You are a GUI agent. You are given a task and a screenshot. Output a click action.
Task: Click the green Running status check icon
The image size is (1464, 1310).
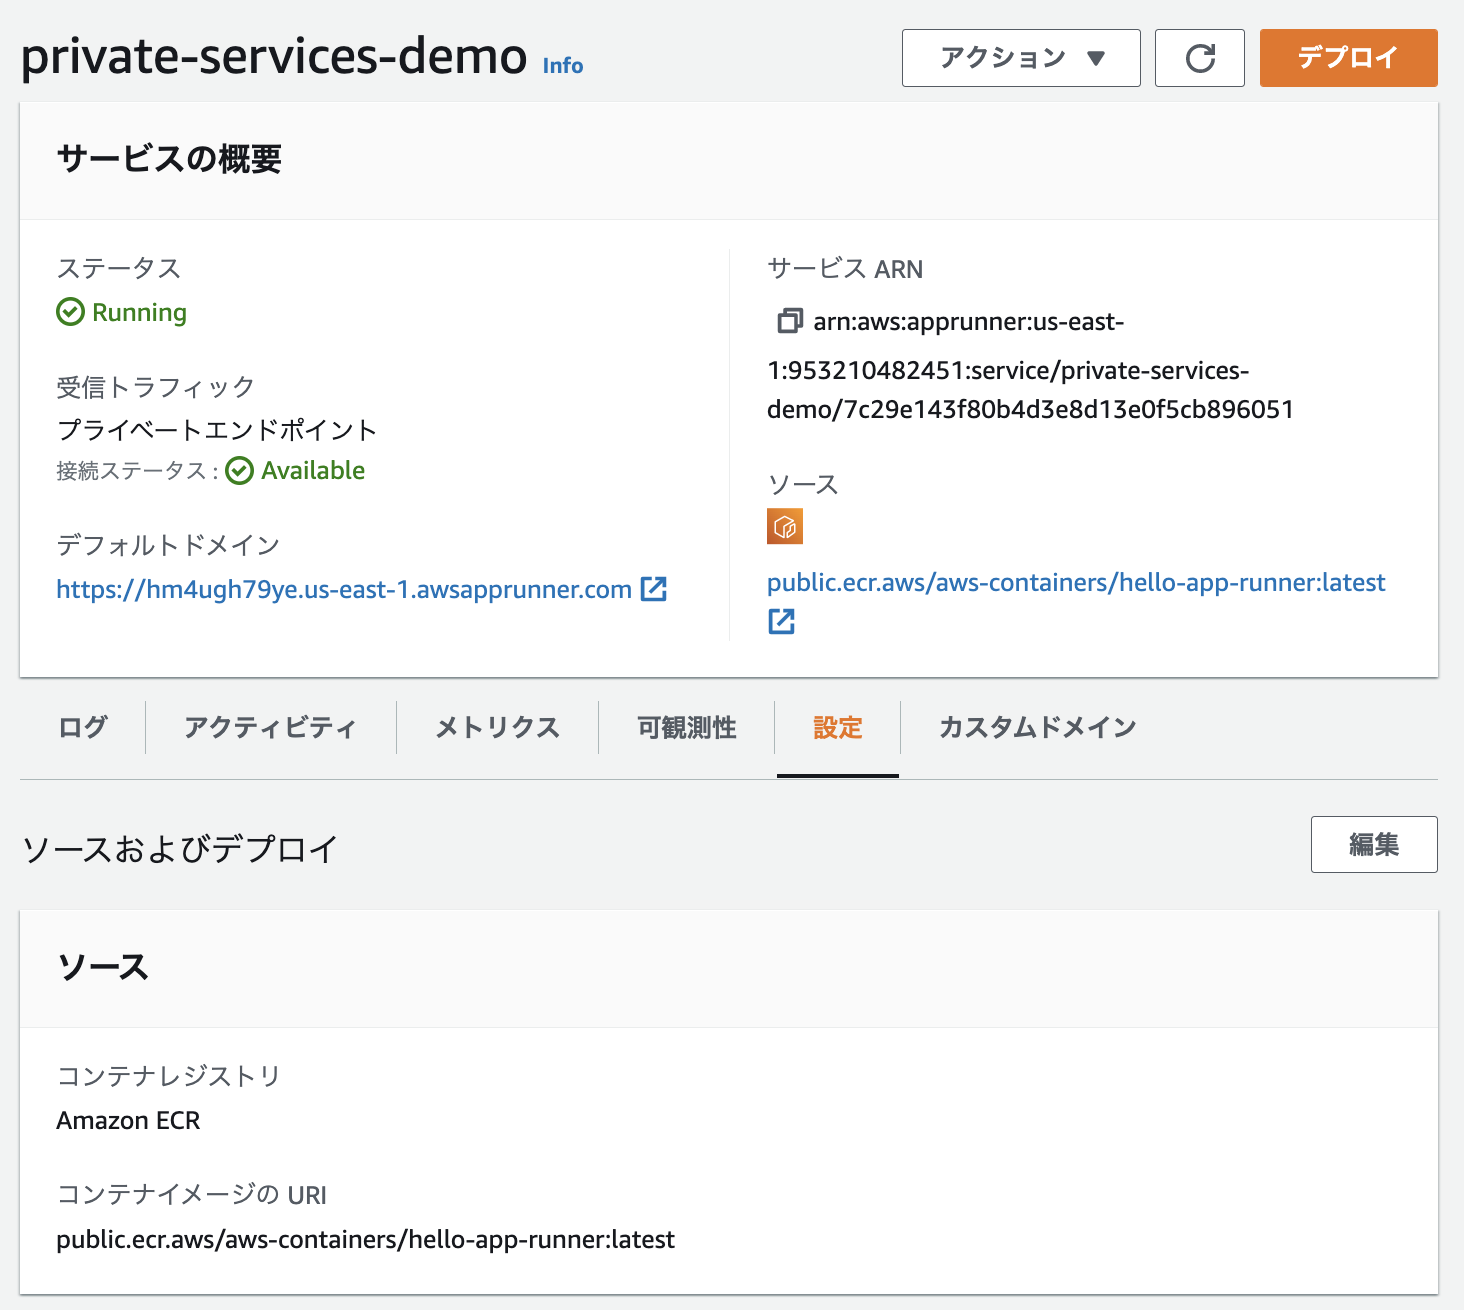pos(70,312)
